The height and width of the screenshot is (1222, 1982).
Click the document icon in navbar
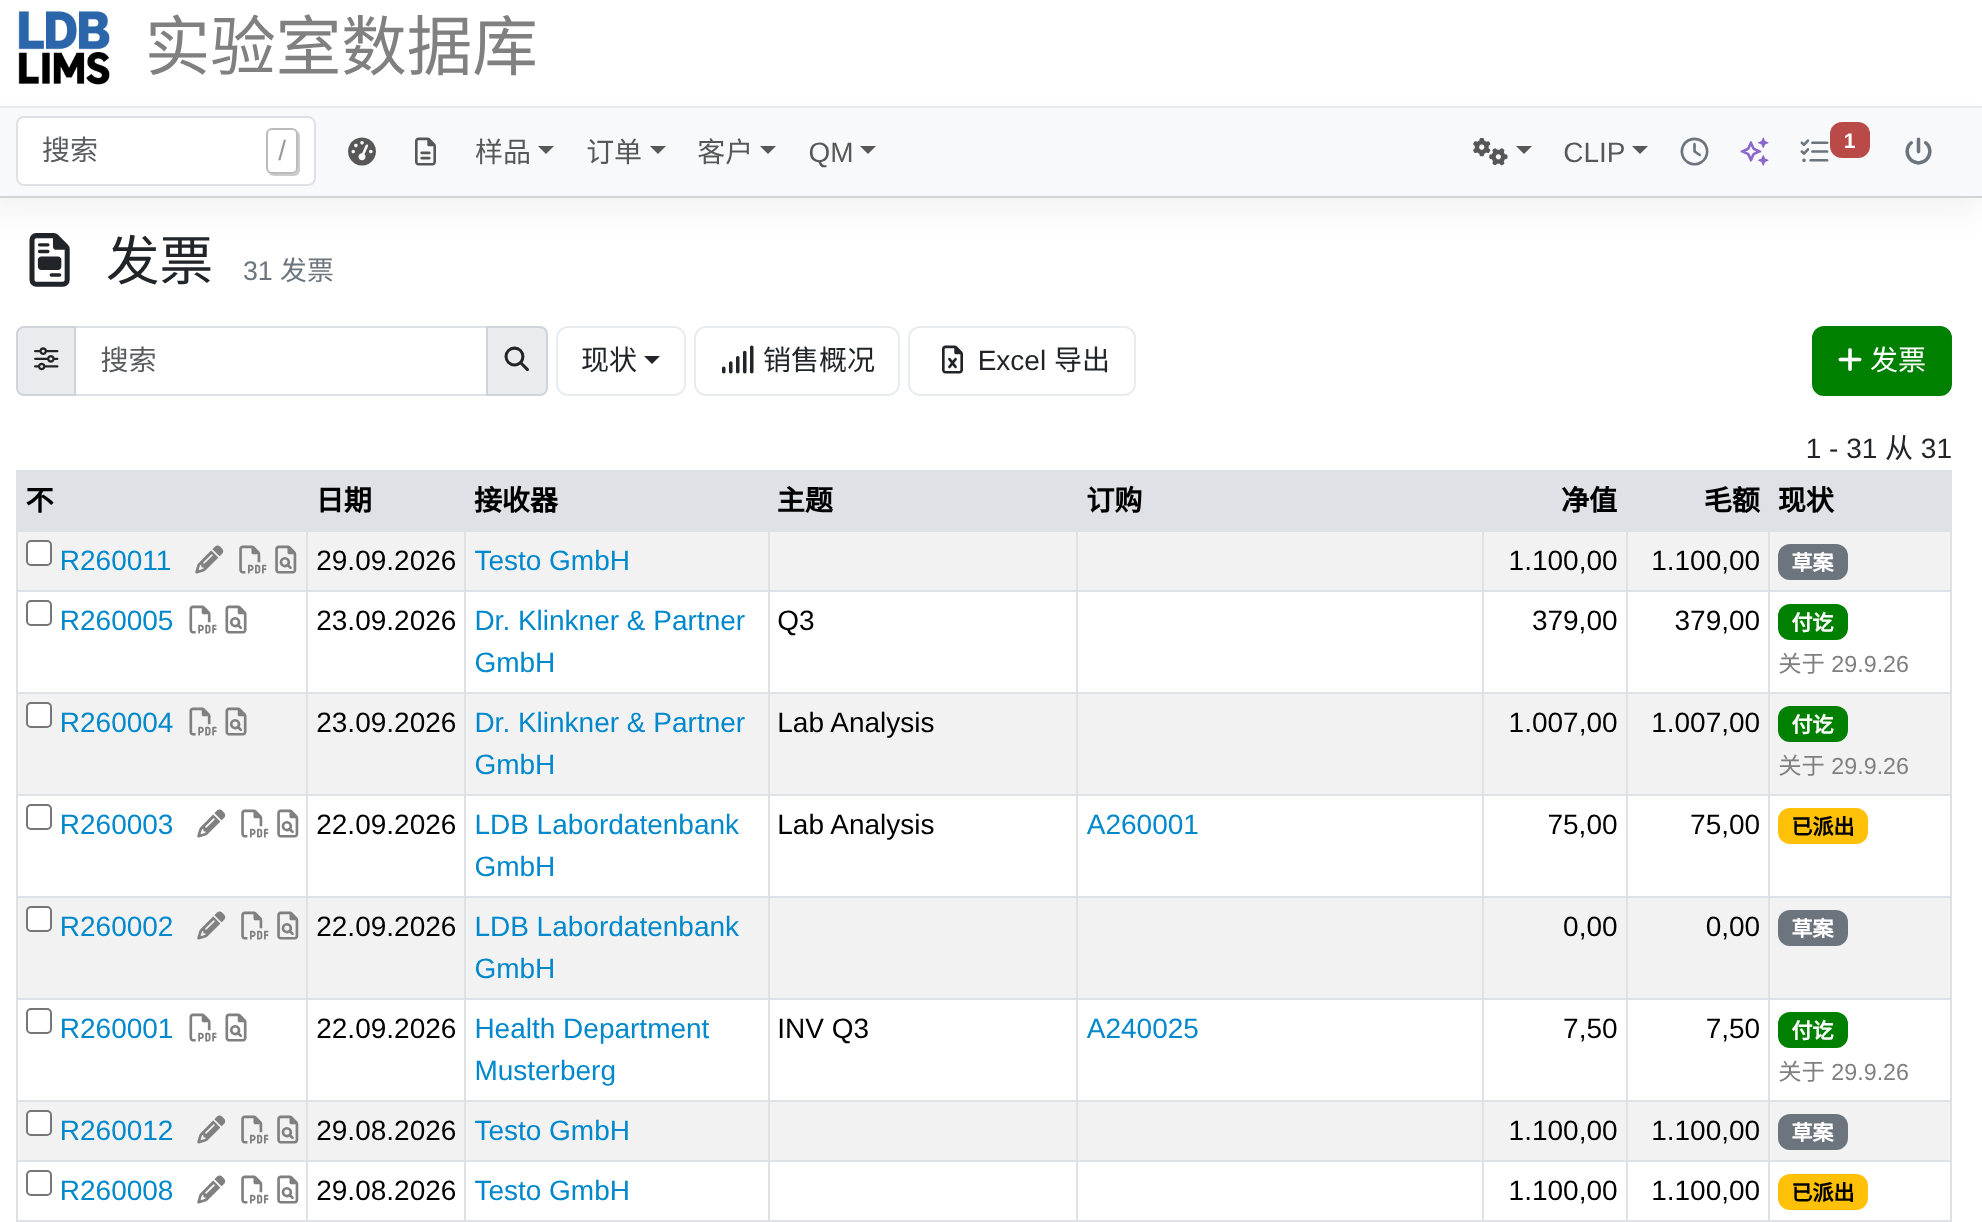coord(425,152)
